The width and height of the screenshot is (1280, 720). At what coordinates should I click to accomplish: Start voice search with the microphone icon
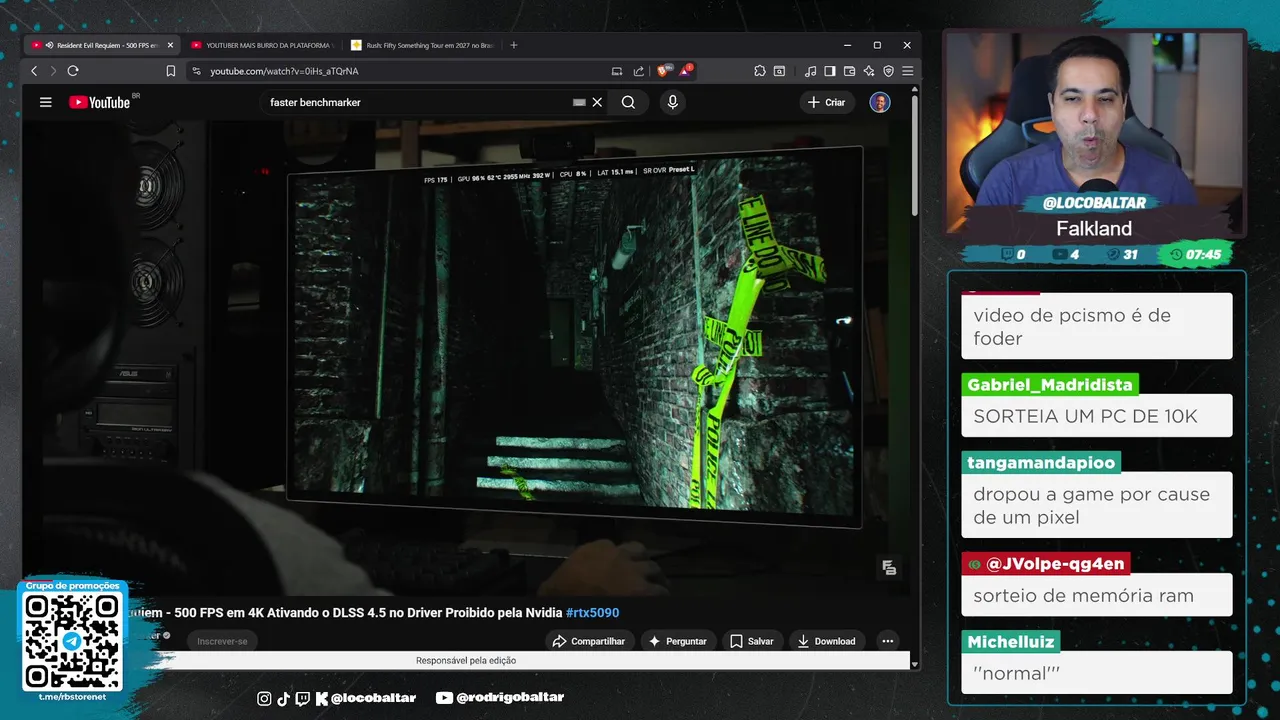(x=672, y=102)
